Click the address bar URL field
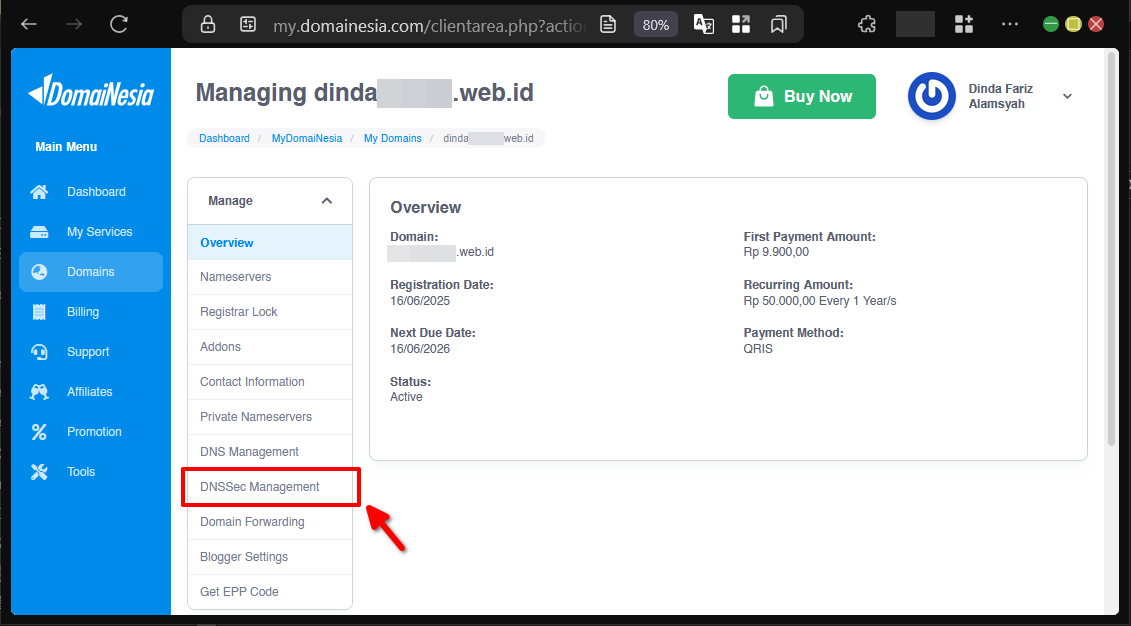 click(x=430, y=25)
